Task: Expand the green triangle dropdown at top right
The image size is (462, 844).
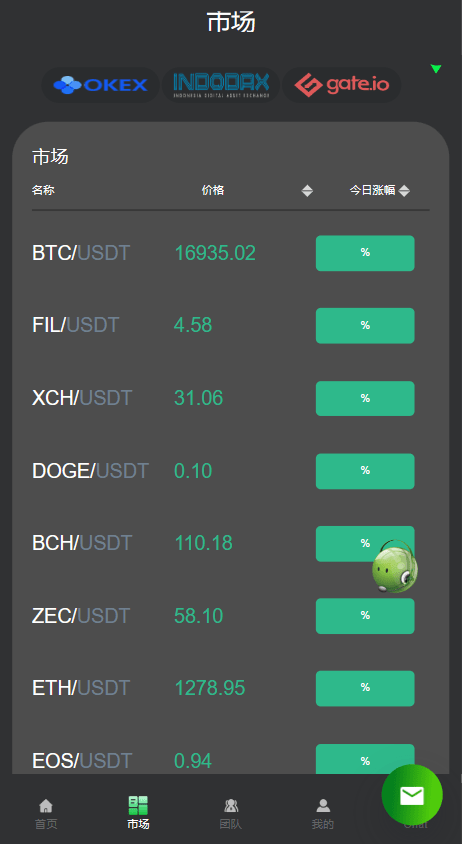Action: (436, 69)
